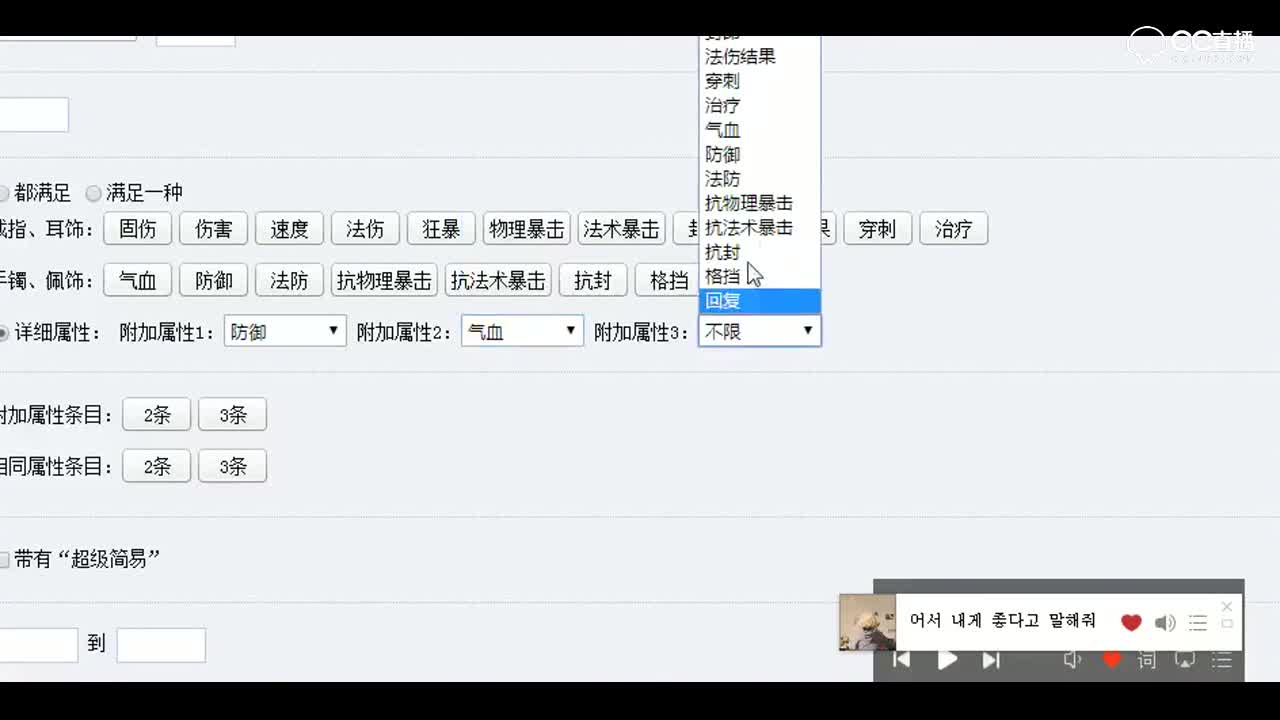Open the lyrics 词 icon in the player bar
Screen dimensions: 1280x720
pyautogui.click(x=1146, y=659)
